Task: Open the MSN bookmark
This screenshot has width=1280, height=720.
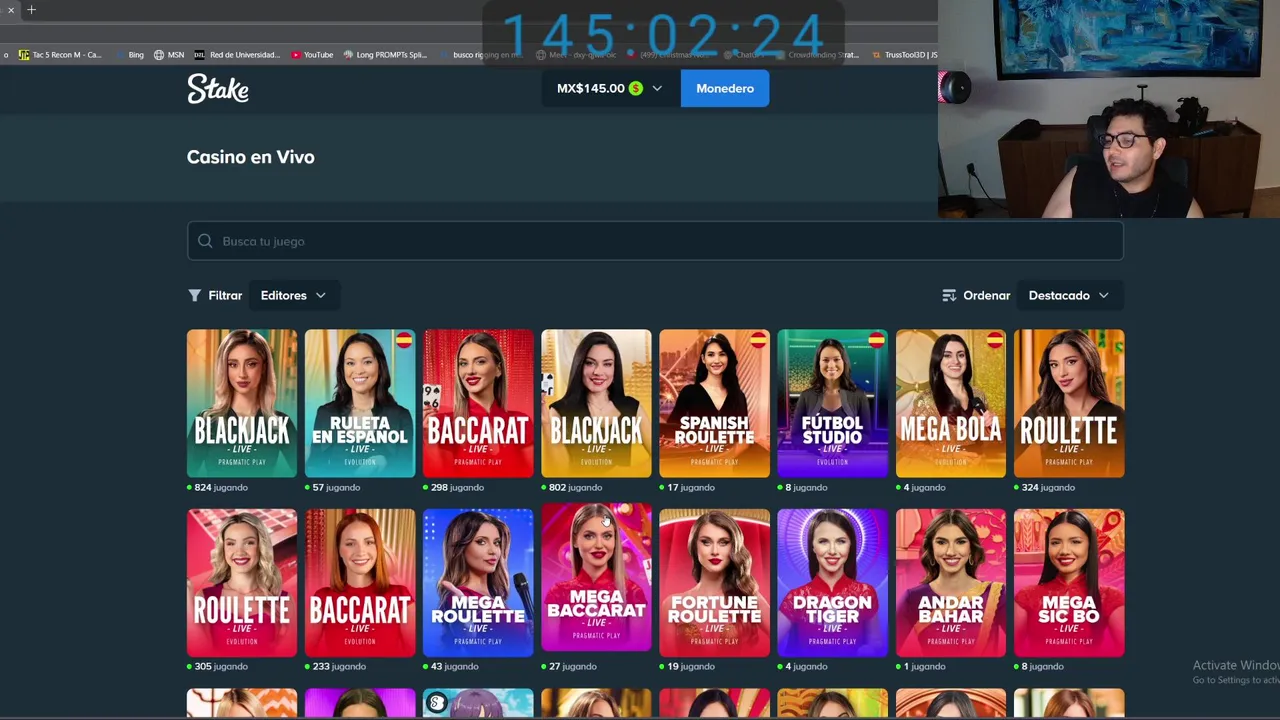Action: pyautogui.click(x=168, y=55)
